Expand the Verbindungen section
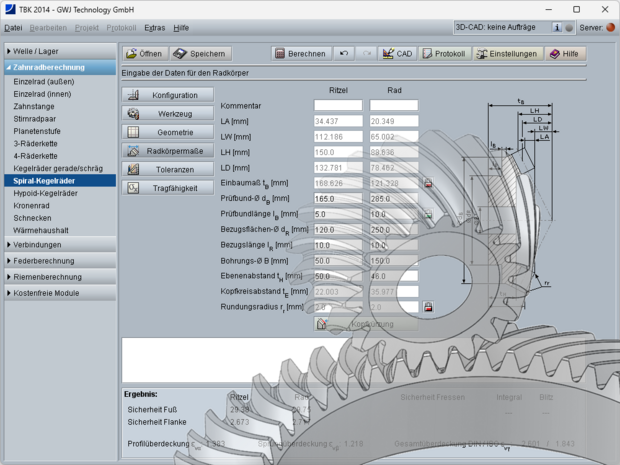The width and height of the screenshot is (620, 465). click(x=58, y=244)
